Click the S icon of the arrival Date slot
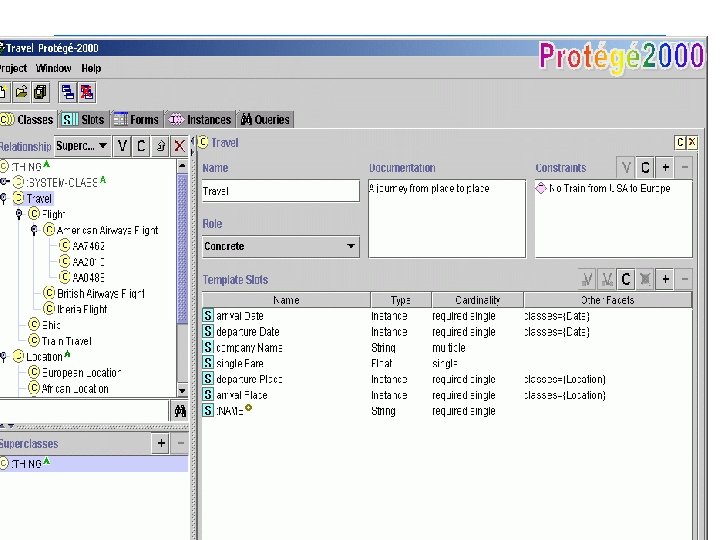 (208, 315)
